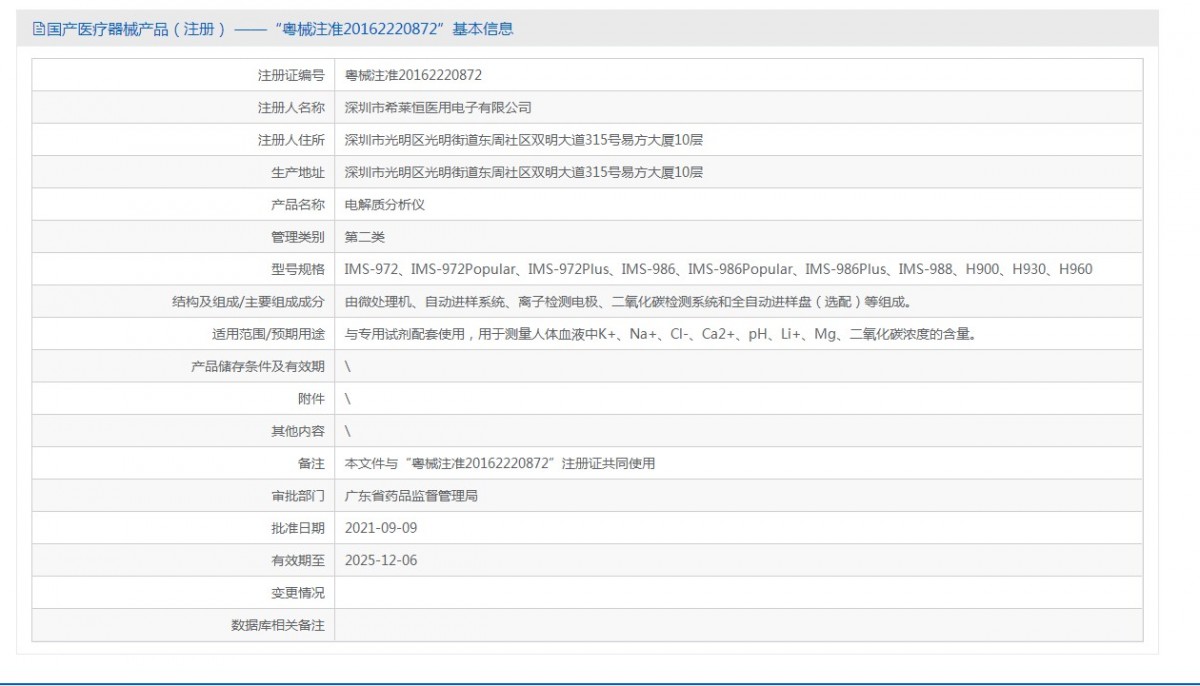Image resolution: width=1200 pixels, height=686 pixels.
Task: Select company name 深圳市希莱恒医用电子有限公司
Action: click(x=438, y=107)
